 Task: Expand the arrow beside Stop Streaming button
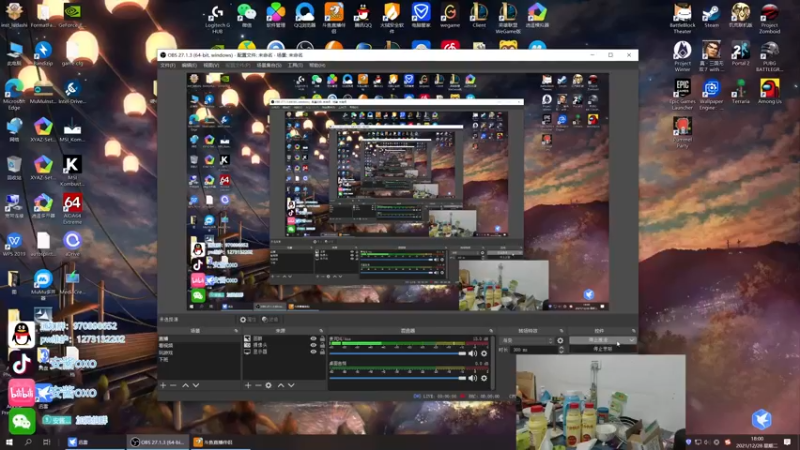[x=632, y=340]
